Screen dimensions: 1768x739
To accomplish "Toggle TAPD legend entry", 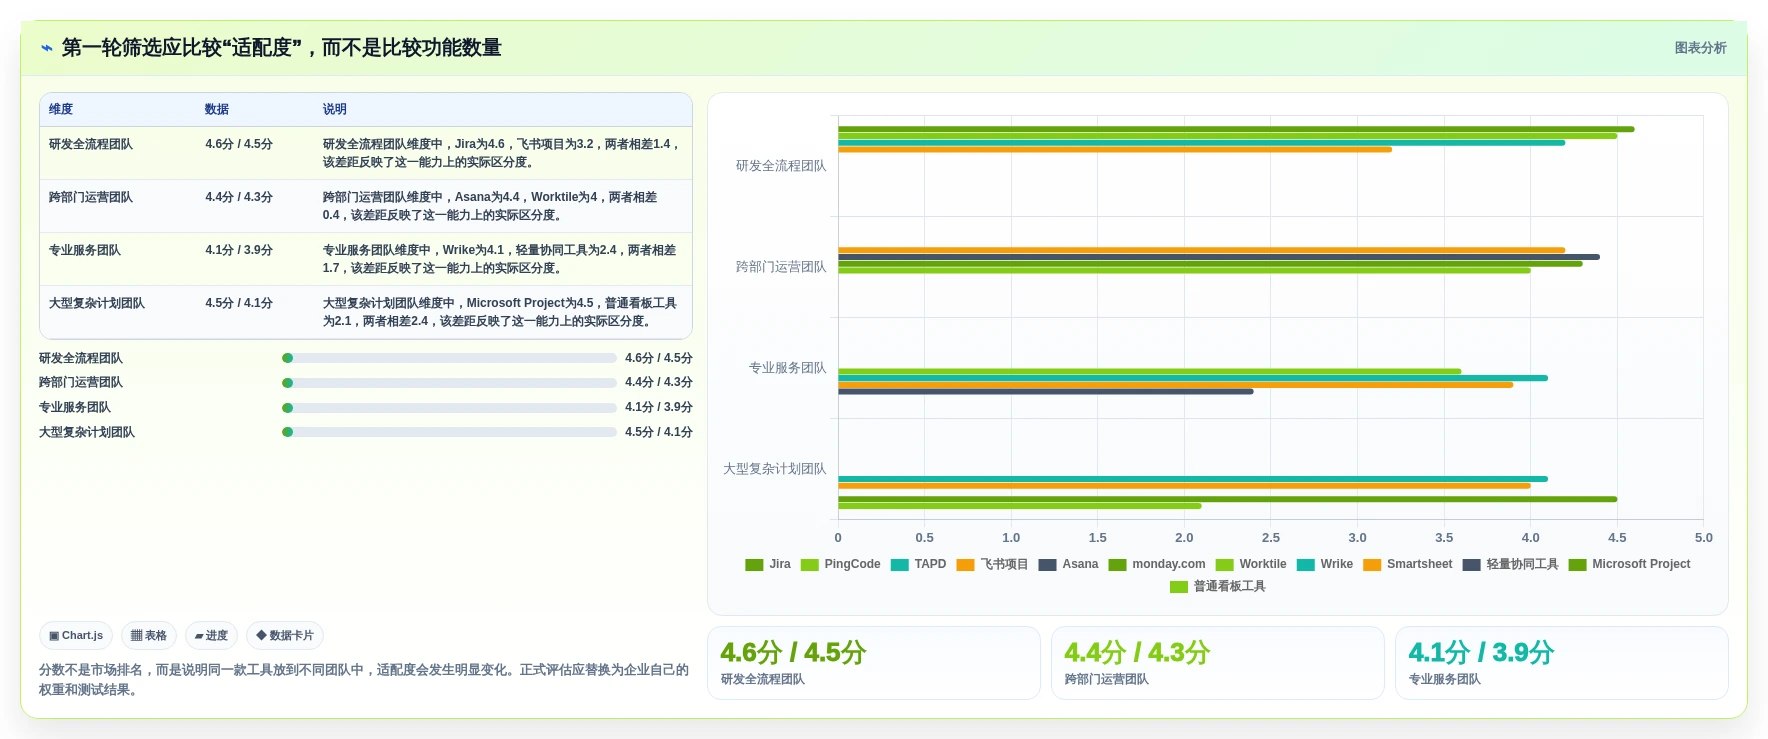I will (918, 564).
